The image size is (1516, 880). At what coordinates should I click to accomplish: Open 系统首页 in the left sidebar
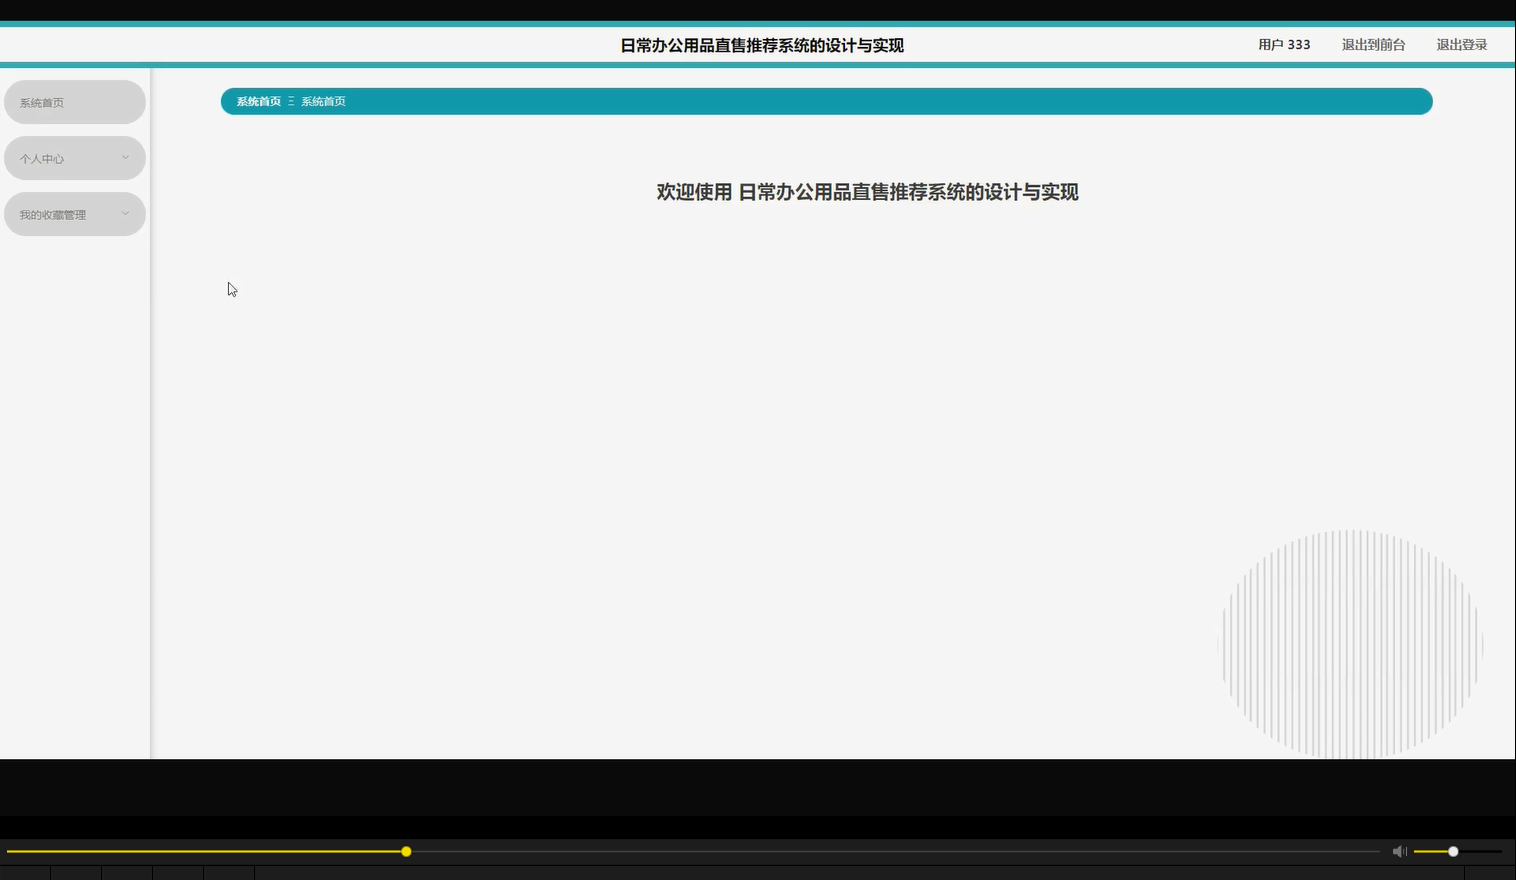point(75,102)
